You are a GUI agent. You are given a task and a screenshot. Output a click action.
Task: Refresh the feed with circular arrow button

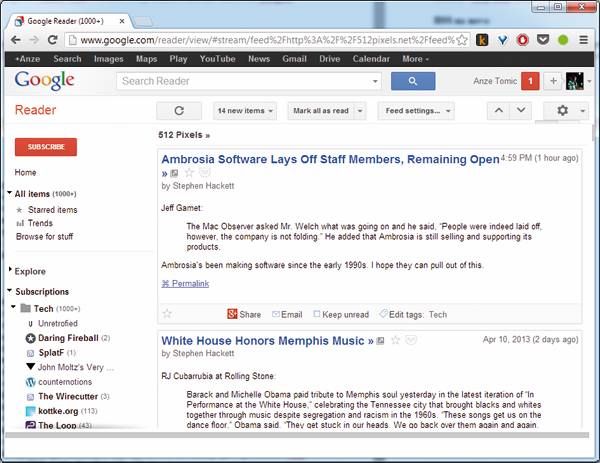[x=179, y=111]
